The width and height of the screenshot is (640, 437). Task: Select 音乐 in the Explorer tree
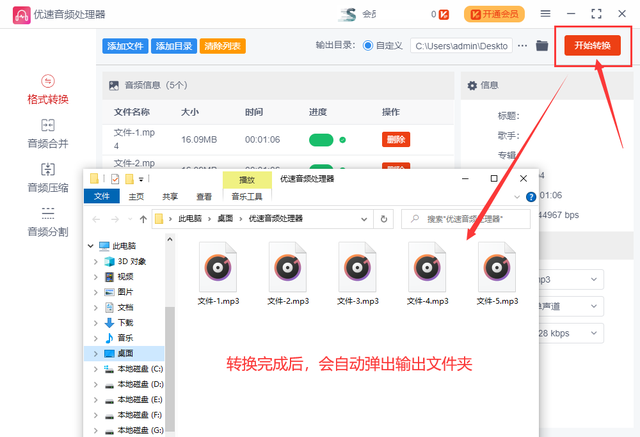pos(124,338)
